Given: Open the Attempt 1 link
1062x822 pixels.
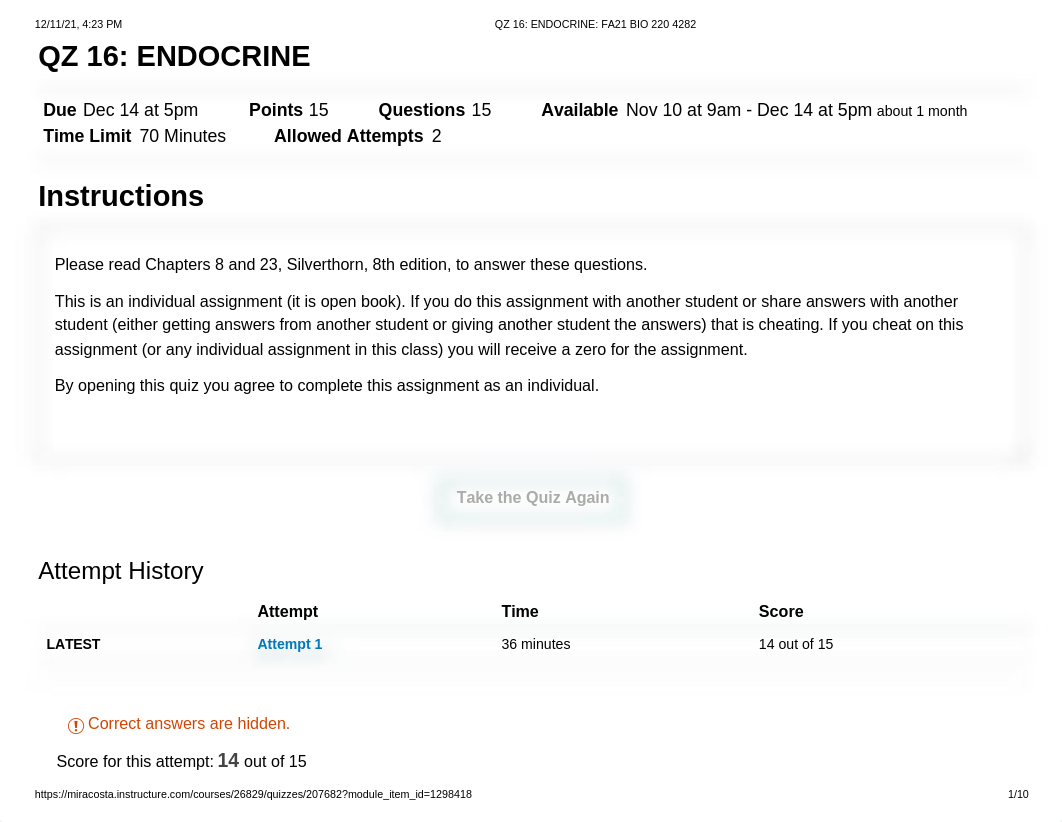Looking at the screenshot, I should (x=290, y=644).
